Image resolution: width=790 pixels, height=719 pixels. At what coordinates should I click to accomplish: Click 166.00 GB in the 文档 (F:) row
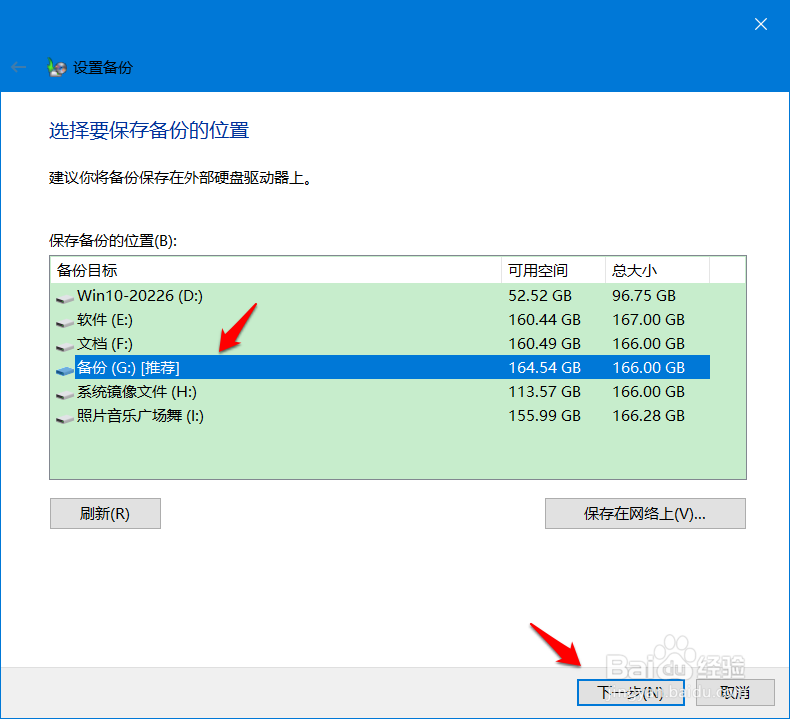648,344
